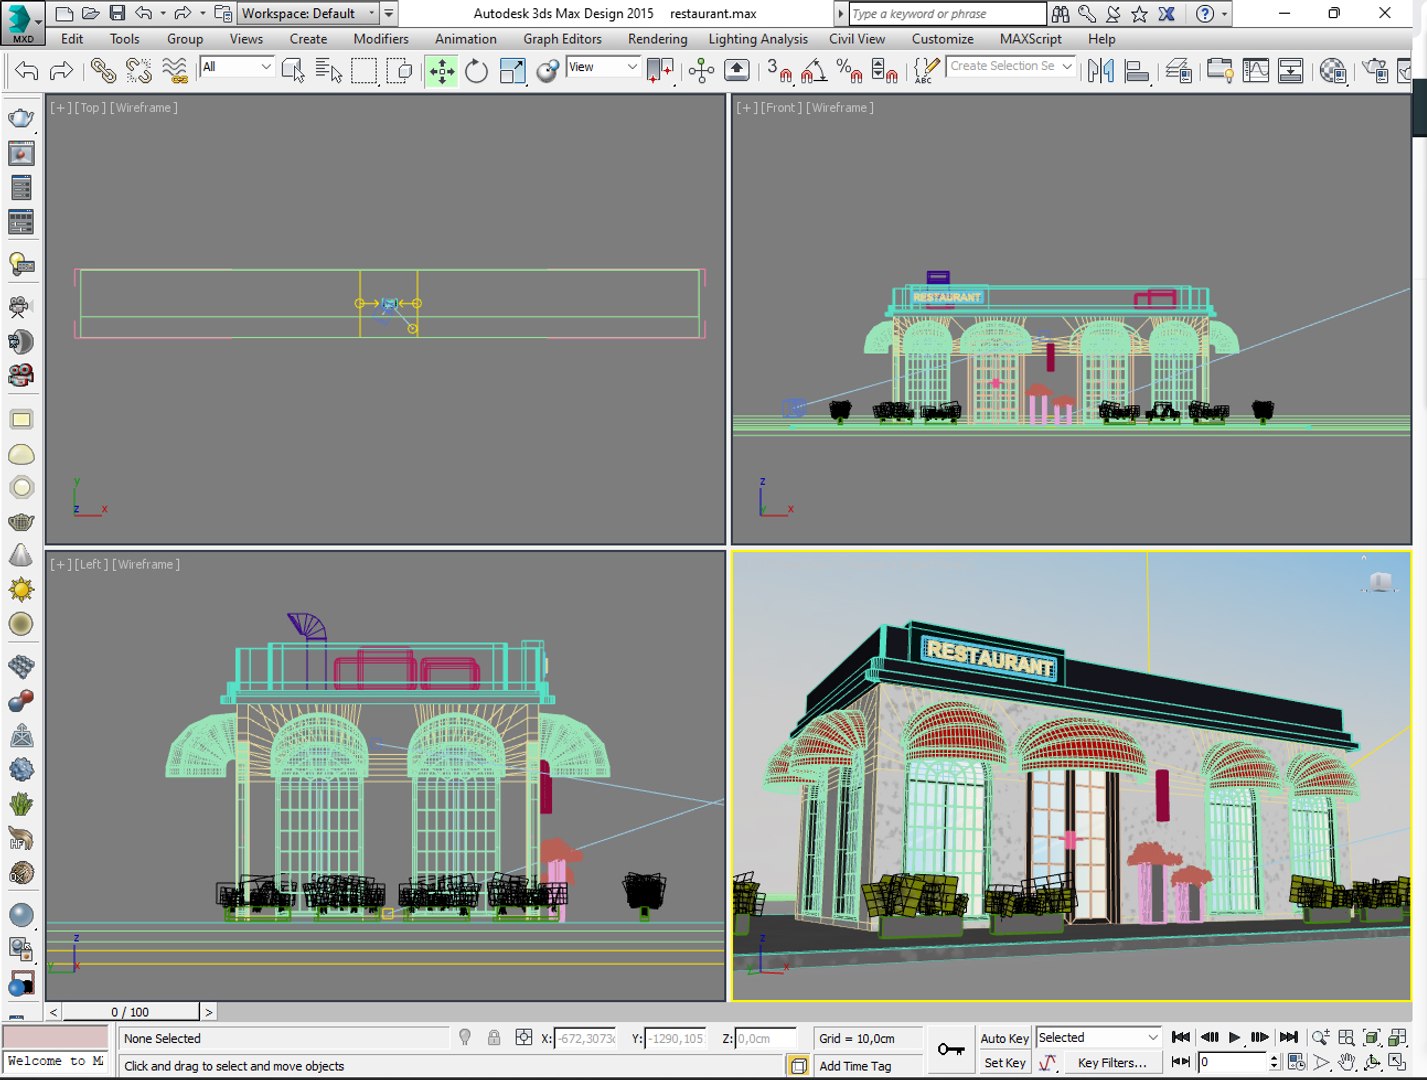Click the Select and Link chain icon
Screen dimensions: 1427x1080
click(x=103, y=70)
